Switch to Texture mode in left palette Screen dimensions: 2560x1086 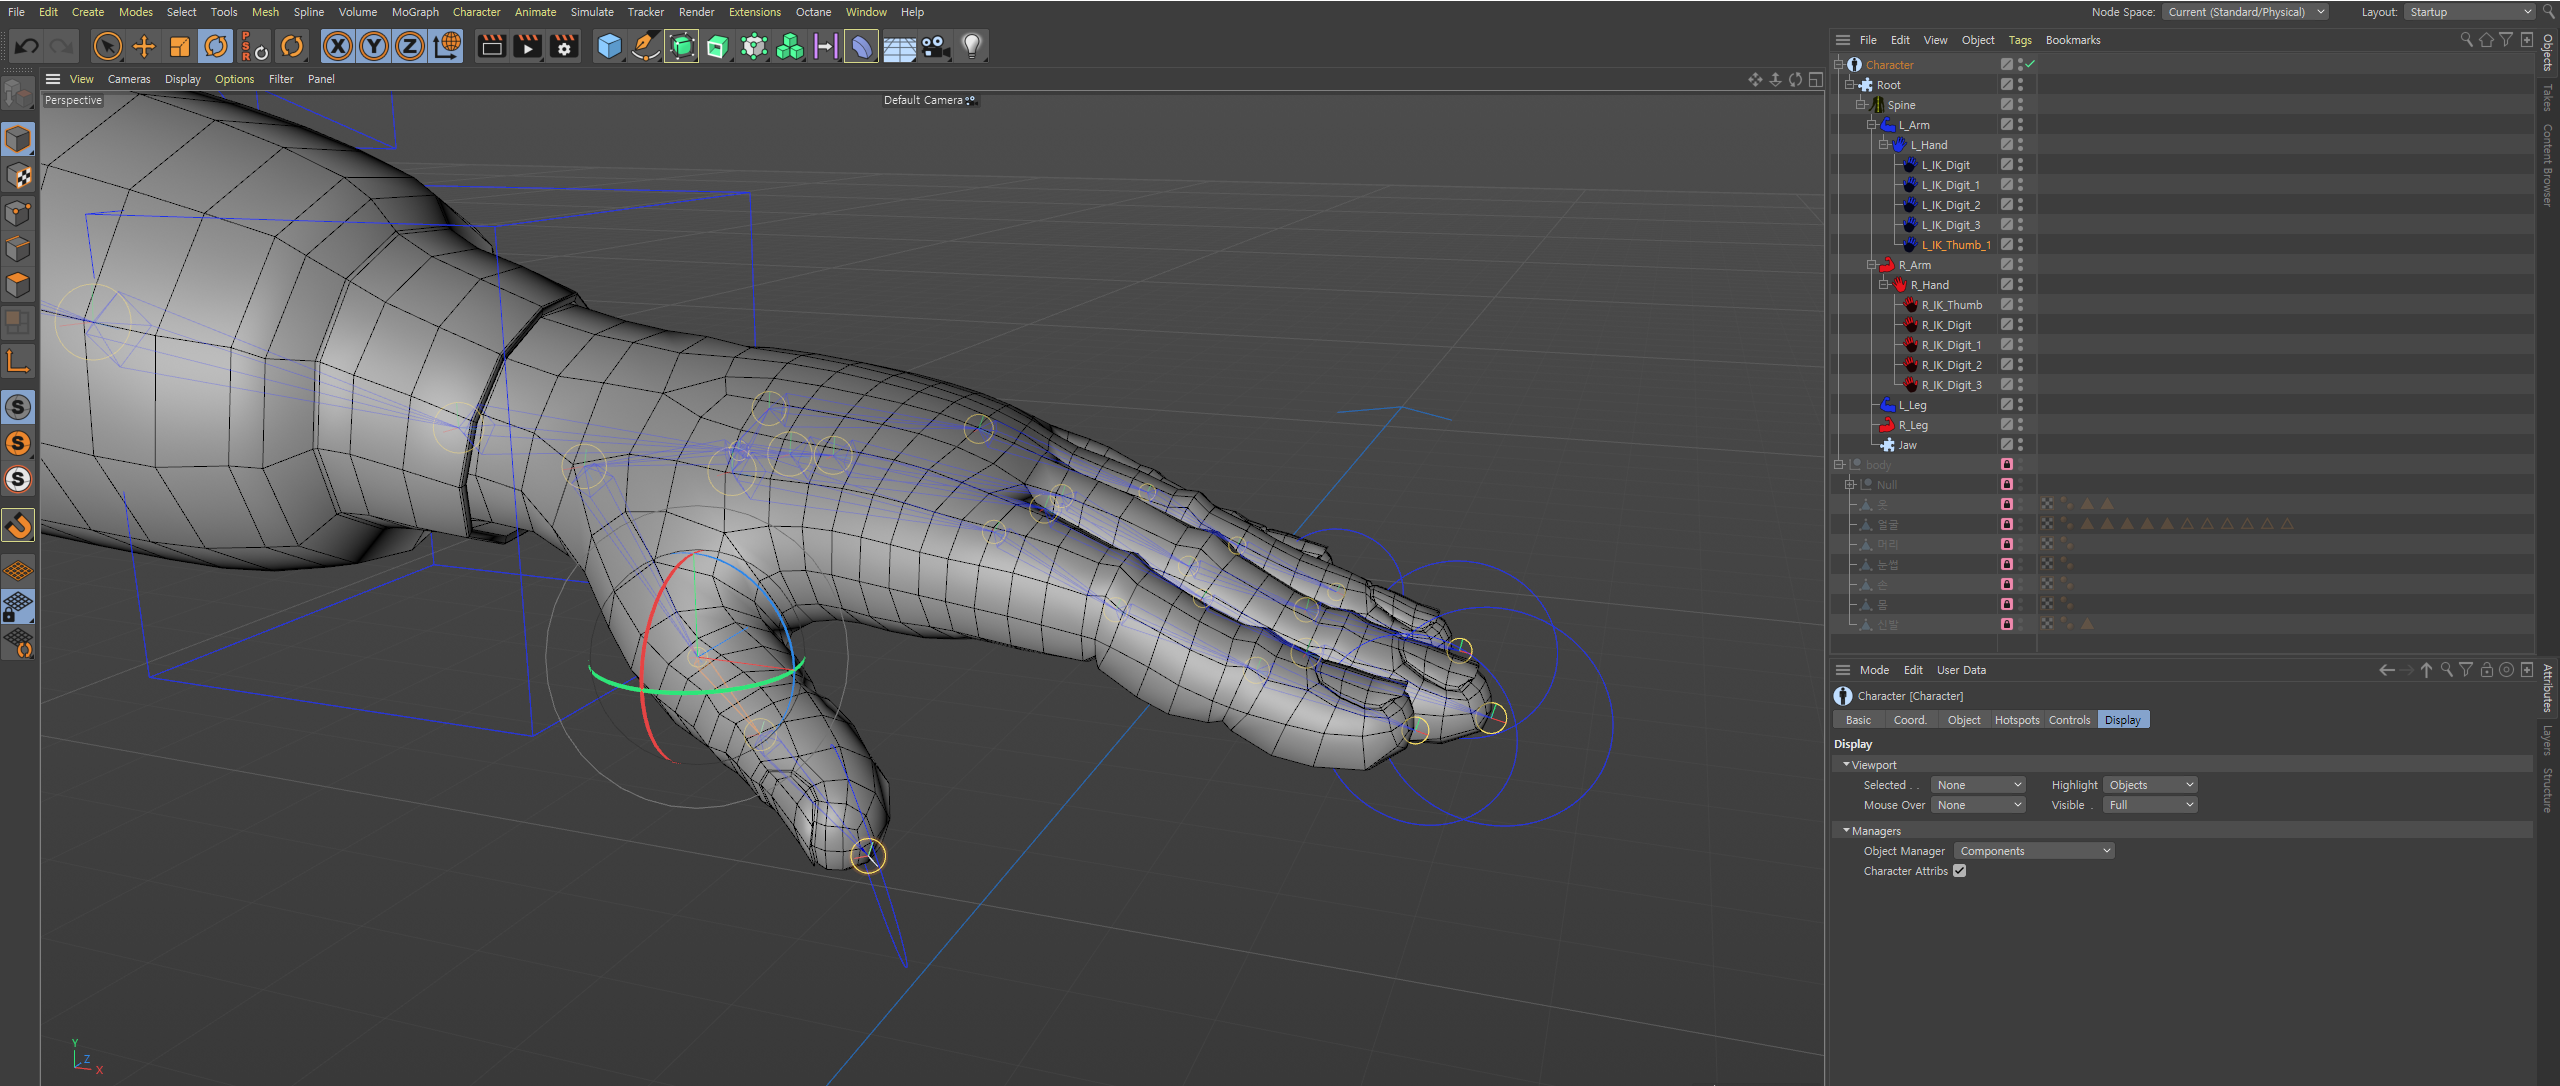pyautogui.click(x=18, y=177)
